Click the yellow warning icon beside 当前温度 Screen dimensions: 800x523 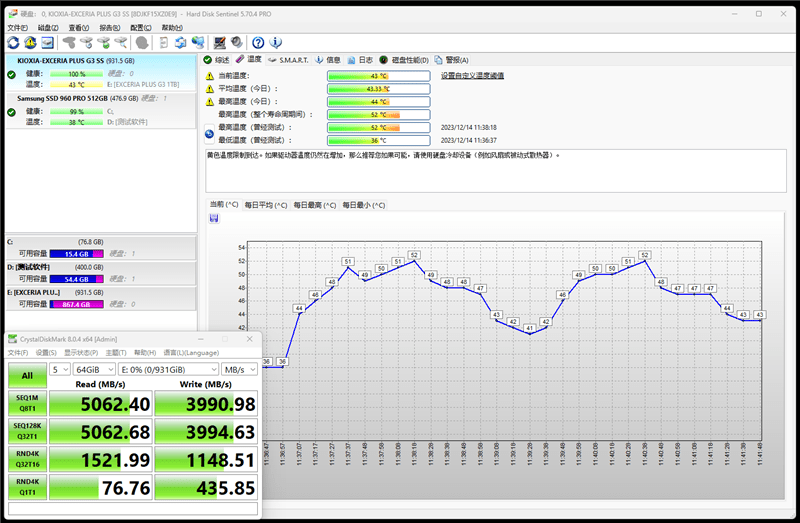tap(210, 76)
